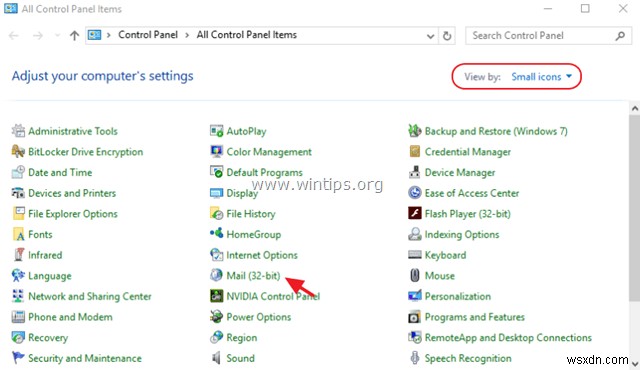Click the Mouse icon
The width and height of the screenshot is (640, 370).
pos(415,275)
